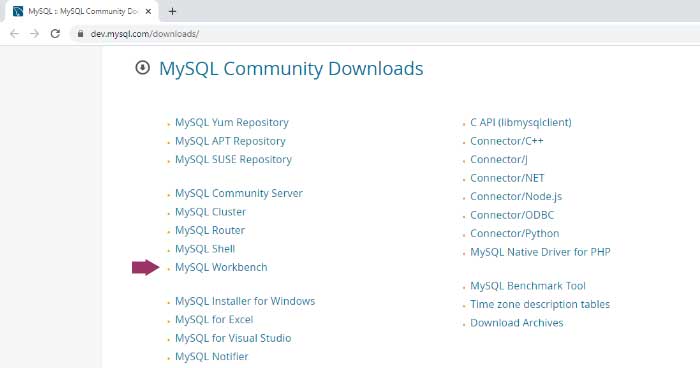700x368 pixels.
Task: Open MySQL Shell link
Action: coord(205,249)
